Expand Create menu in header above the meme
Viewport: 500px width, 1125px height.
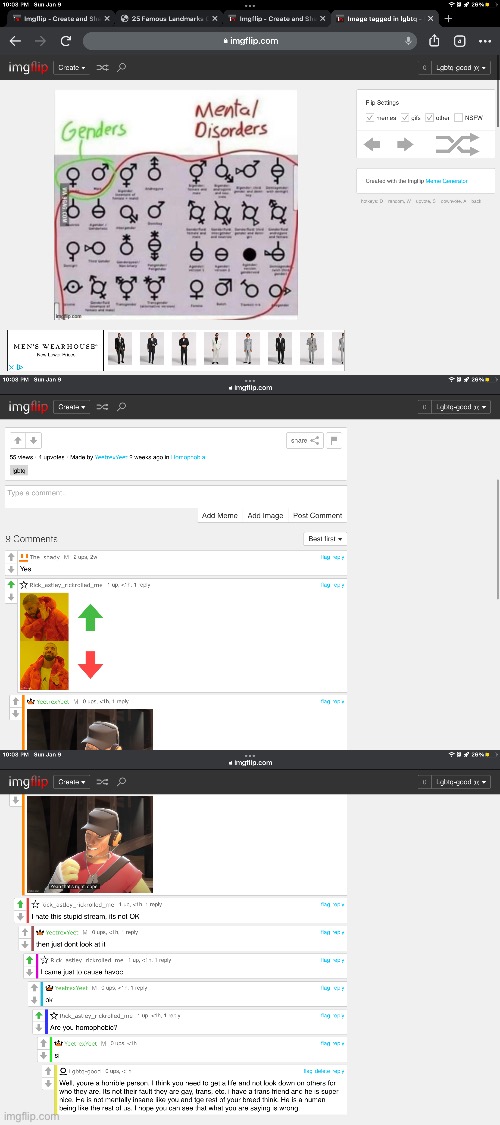[71, 67]
